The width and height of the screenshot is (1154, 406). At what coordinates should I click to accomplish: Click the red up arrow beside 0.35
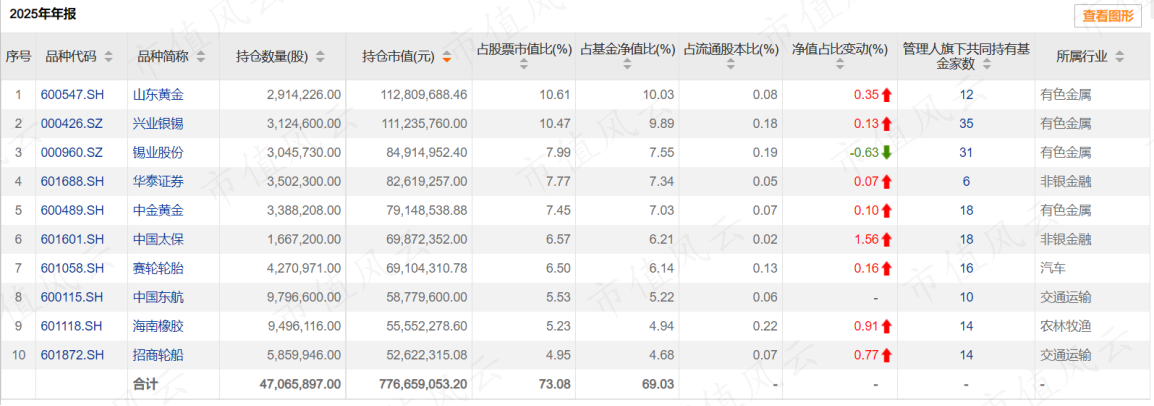click(886, 95)
